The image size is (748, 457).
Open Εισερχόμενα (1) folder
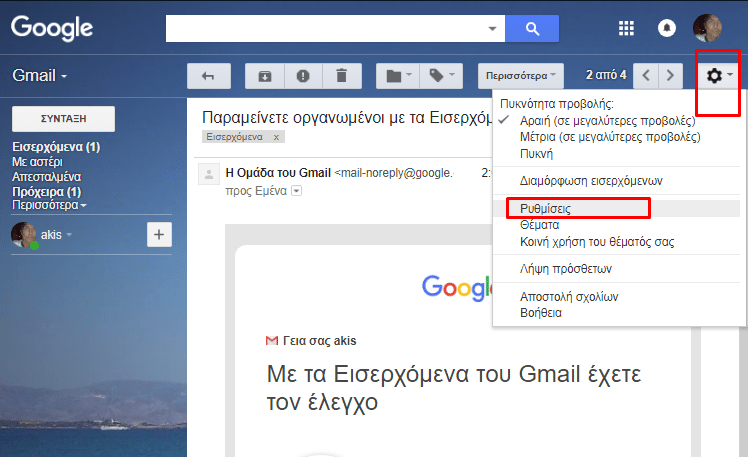pyautogui.click(x=56, y=146)
